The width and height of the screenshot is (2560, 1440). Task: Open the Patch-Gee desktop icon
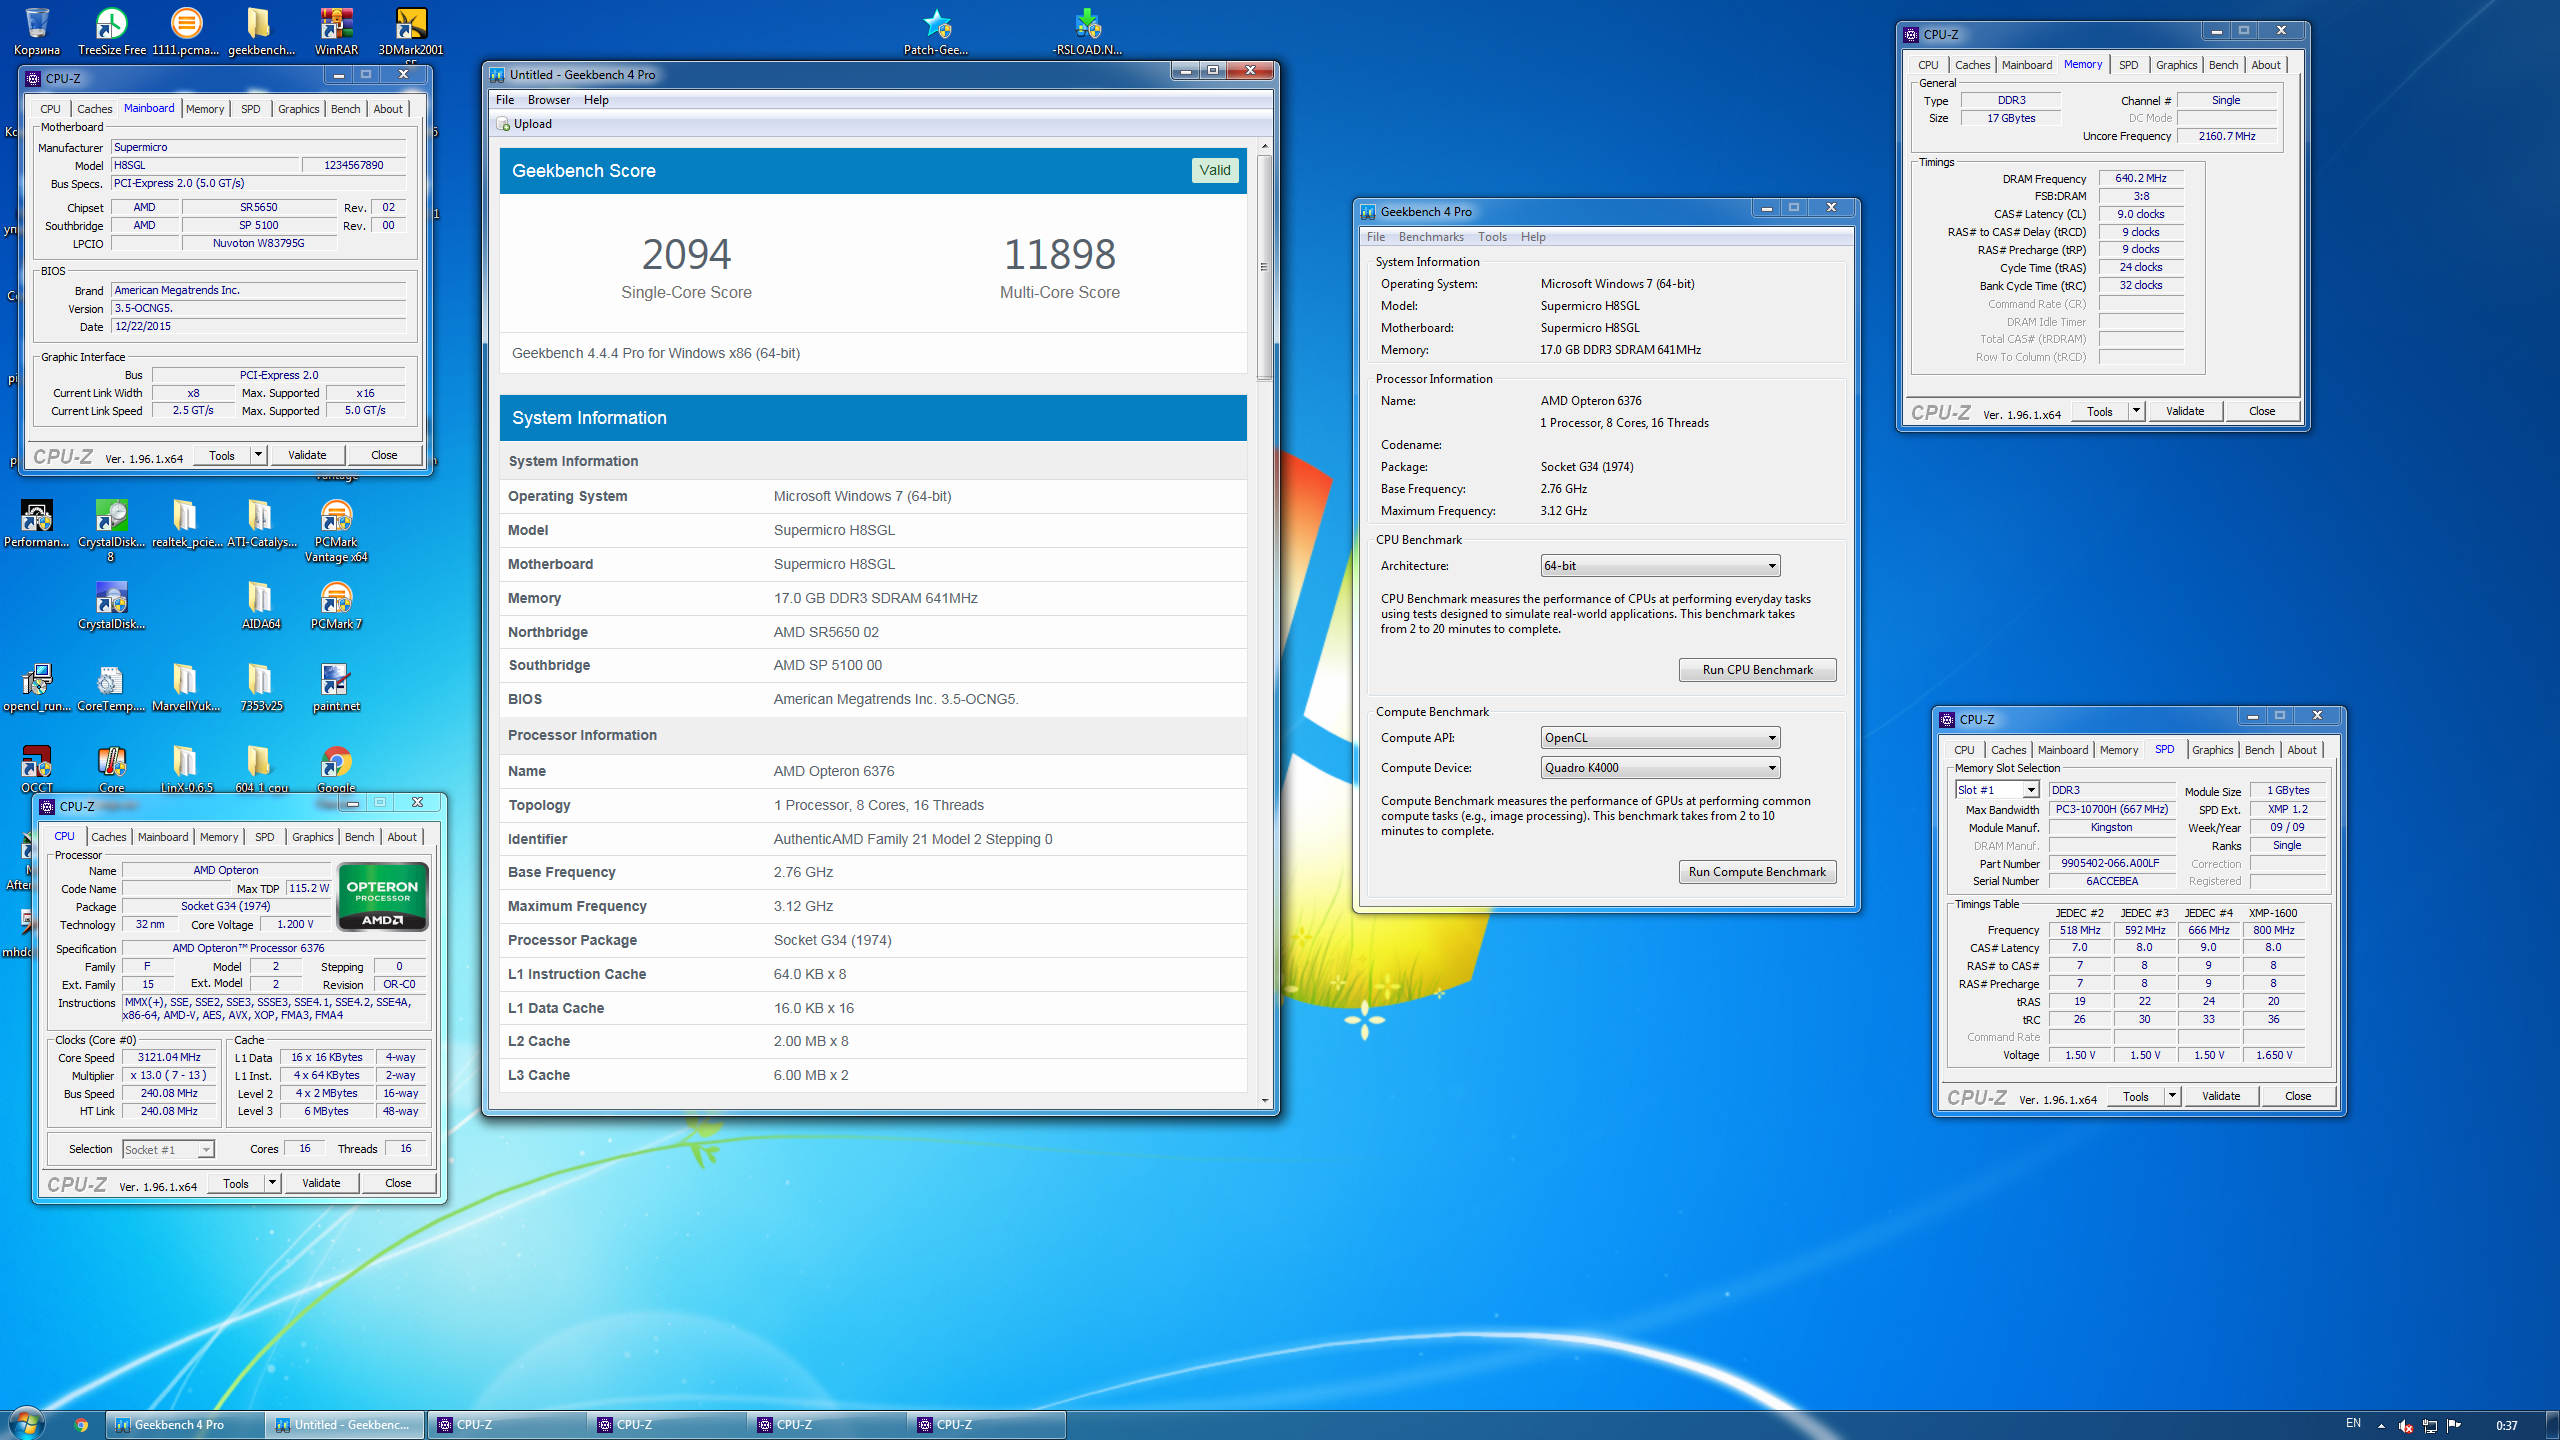(936, 30)
